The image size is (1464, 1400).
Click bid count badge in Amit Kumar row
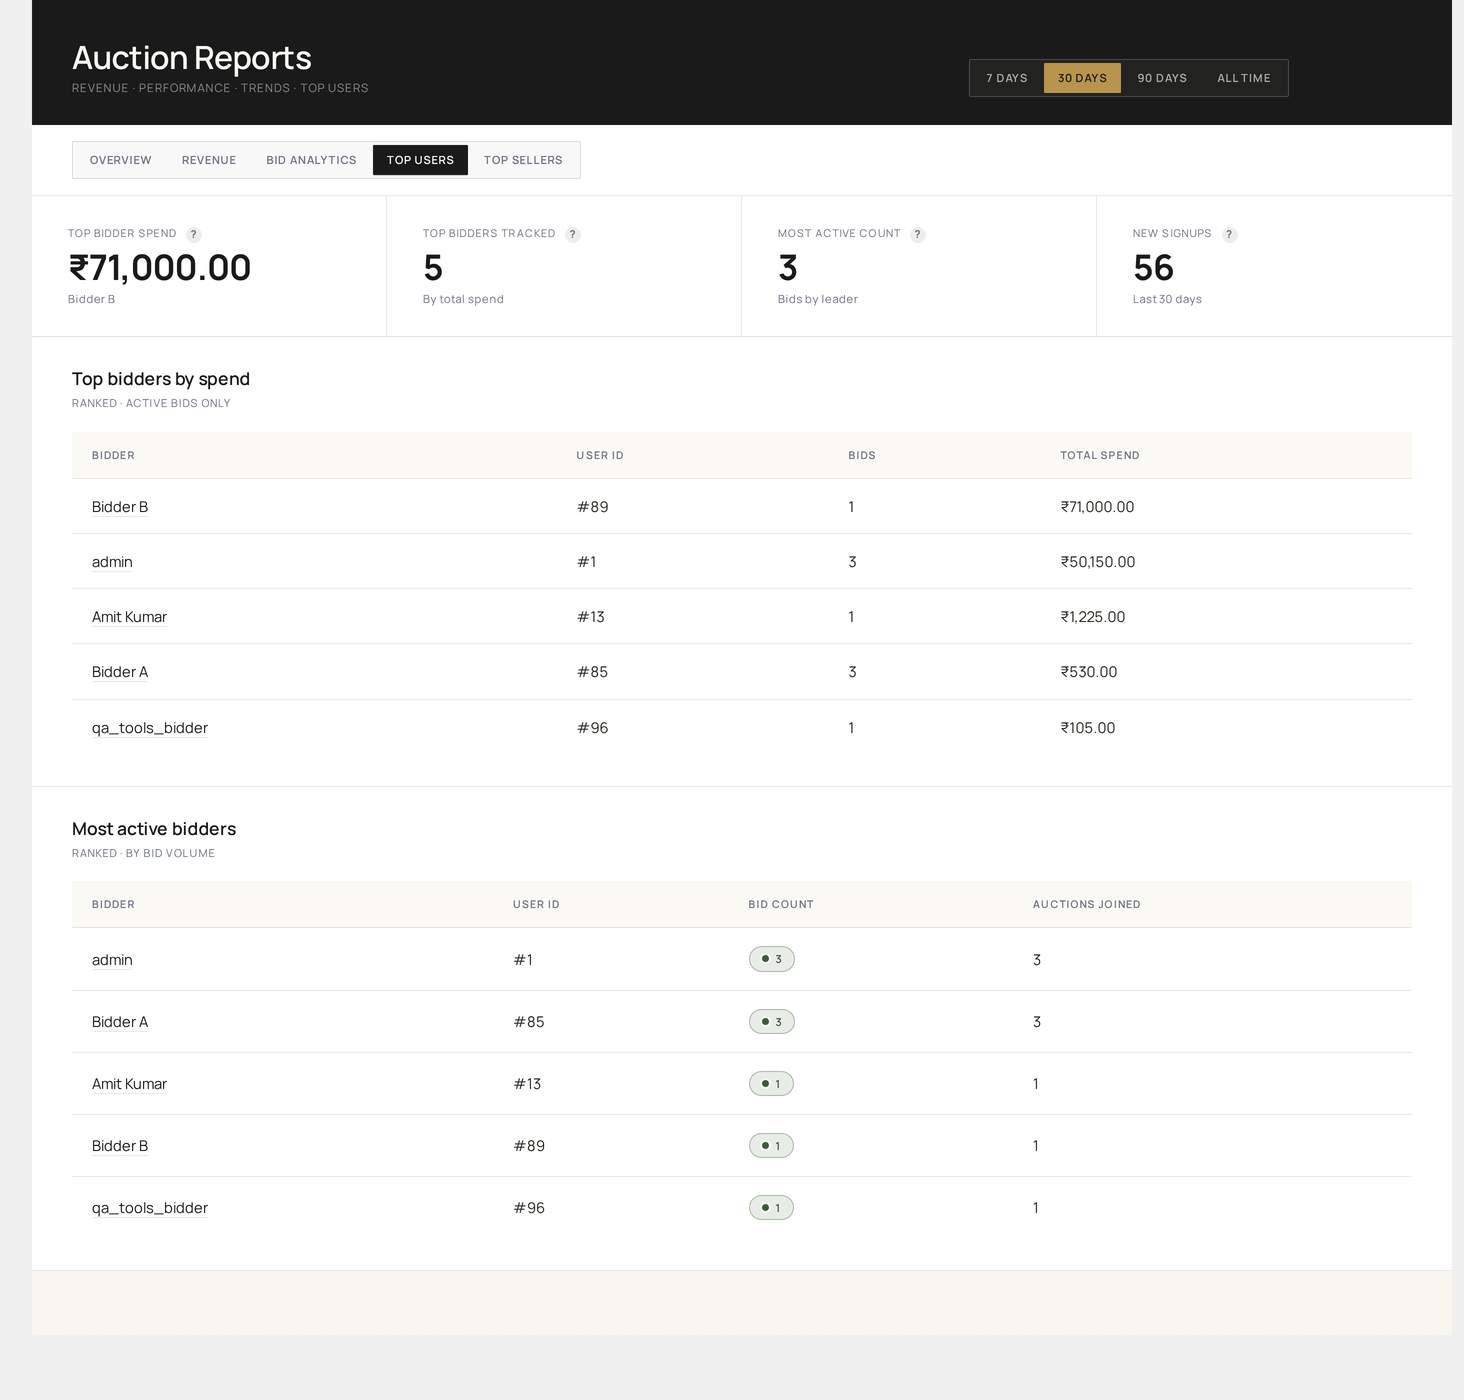pyautogui.click(x=771, y=1084)
